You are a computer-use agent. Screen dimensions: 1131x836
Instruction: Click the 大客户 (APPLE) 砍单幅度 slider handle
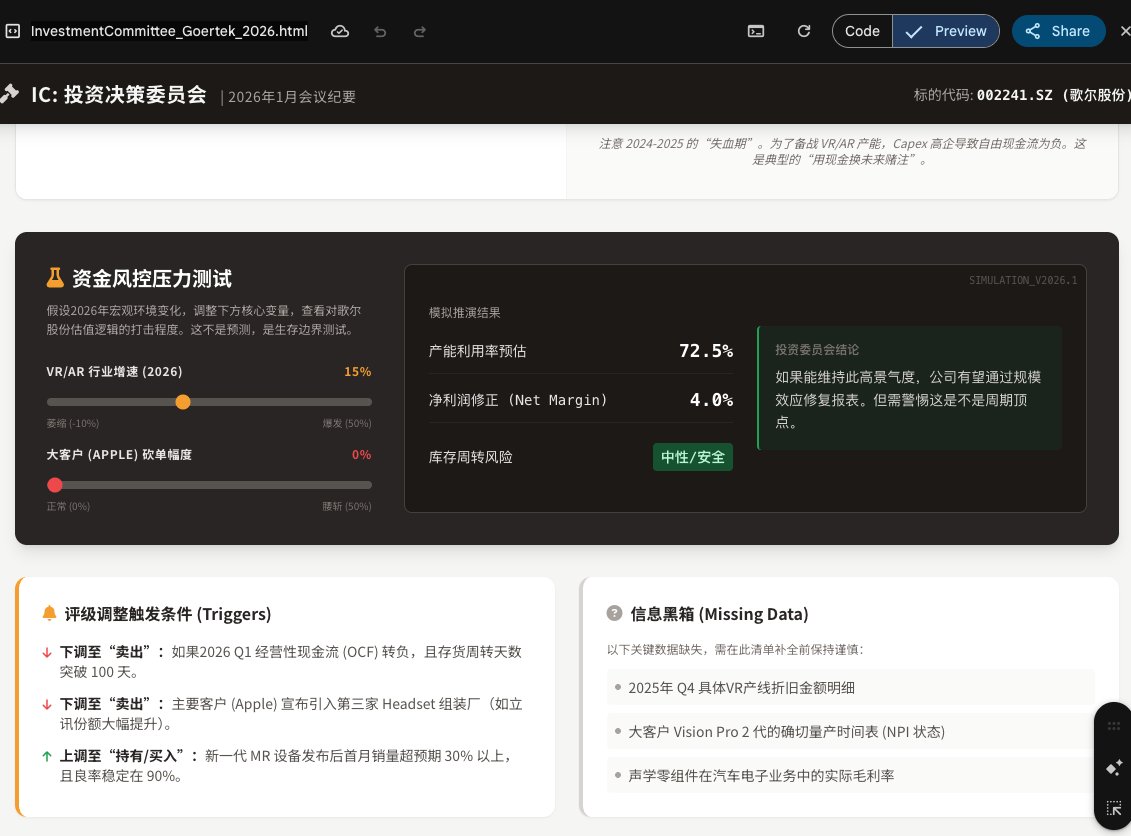pyautogui.click(x=55, y=485)
